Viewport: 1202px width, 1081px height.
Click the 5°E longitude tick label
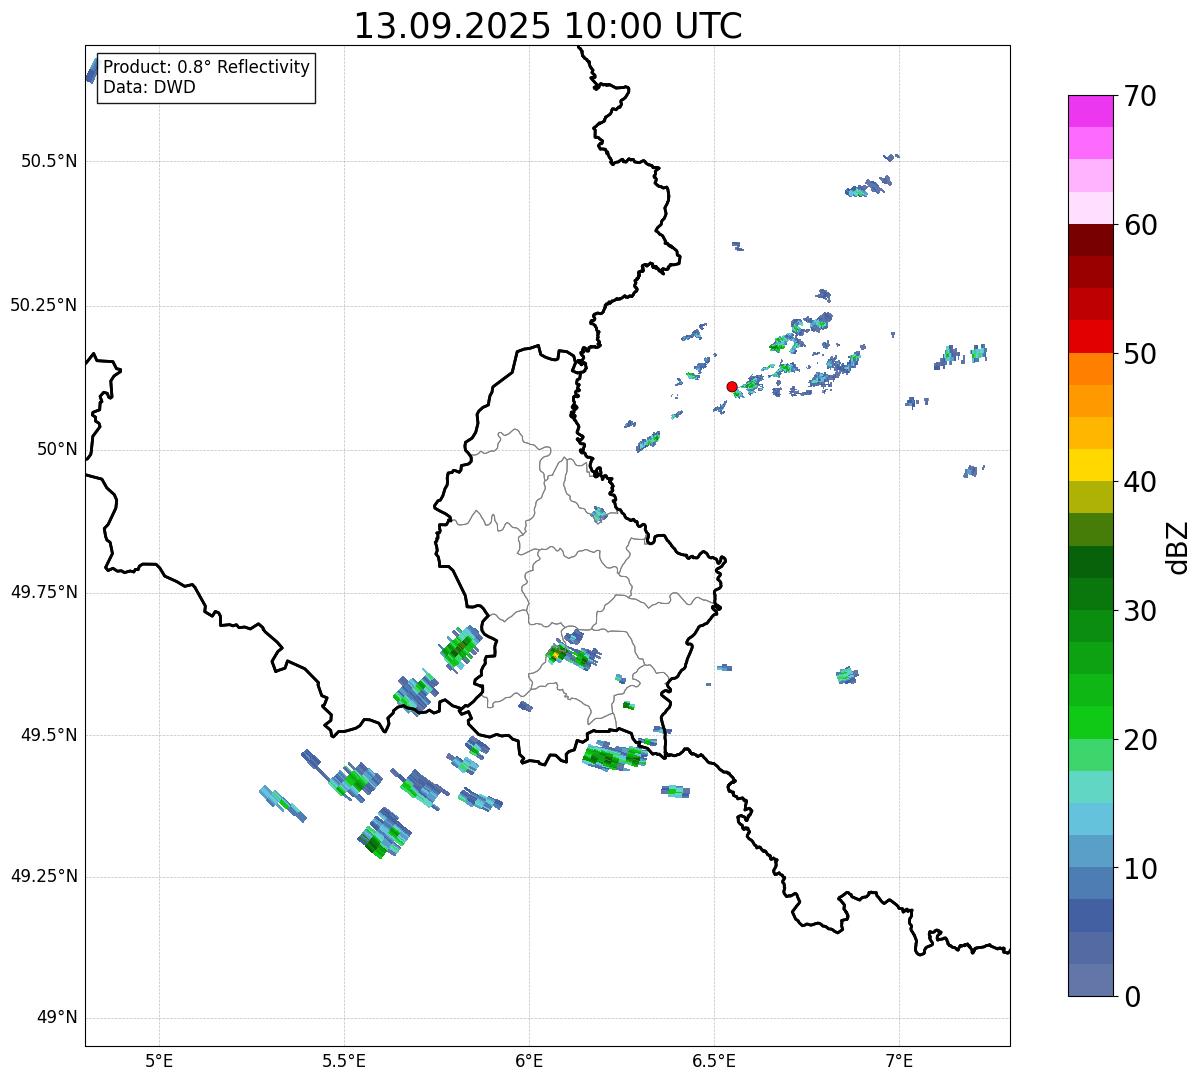(159, 1060)
